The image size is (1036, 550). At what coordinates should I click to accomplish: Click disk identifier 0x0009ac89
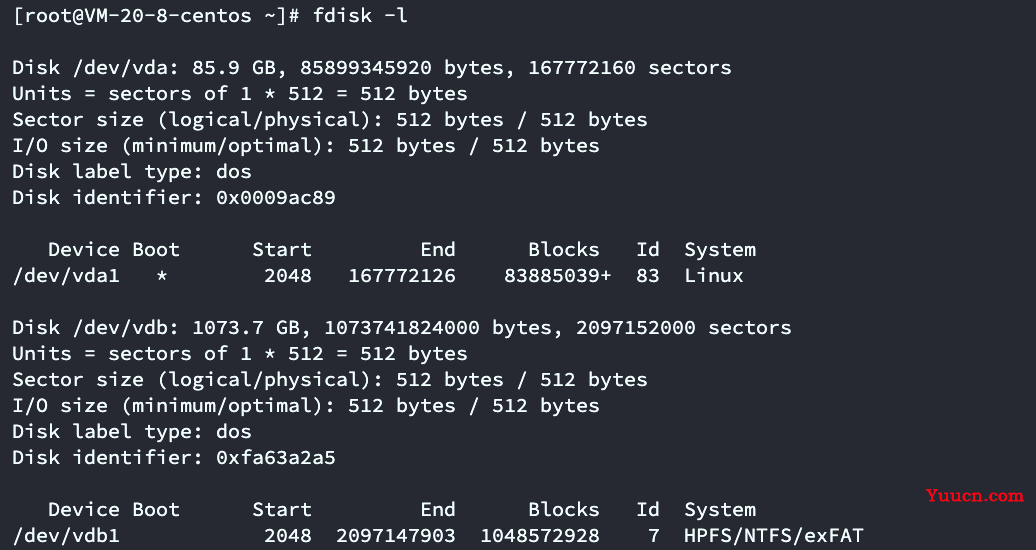276,197
